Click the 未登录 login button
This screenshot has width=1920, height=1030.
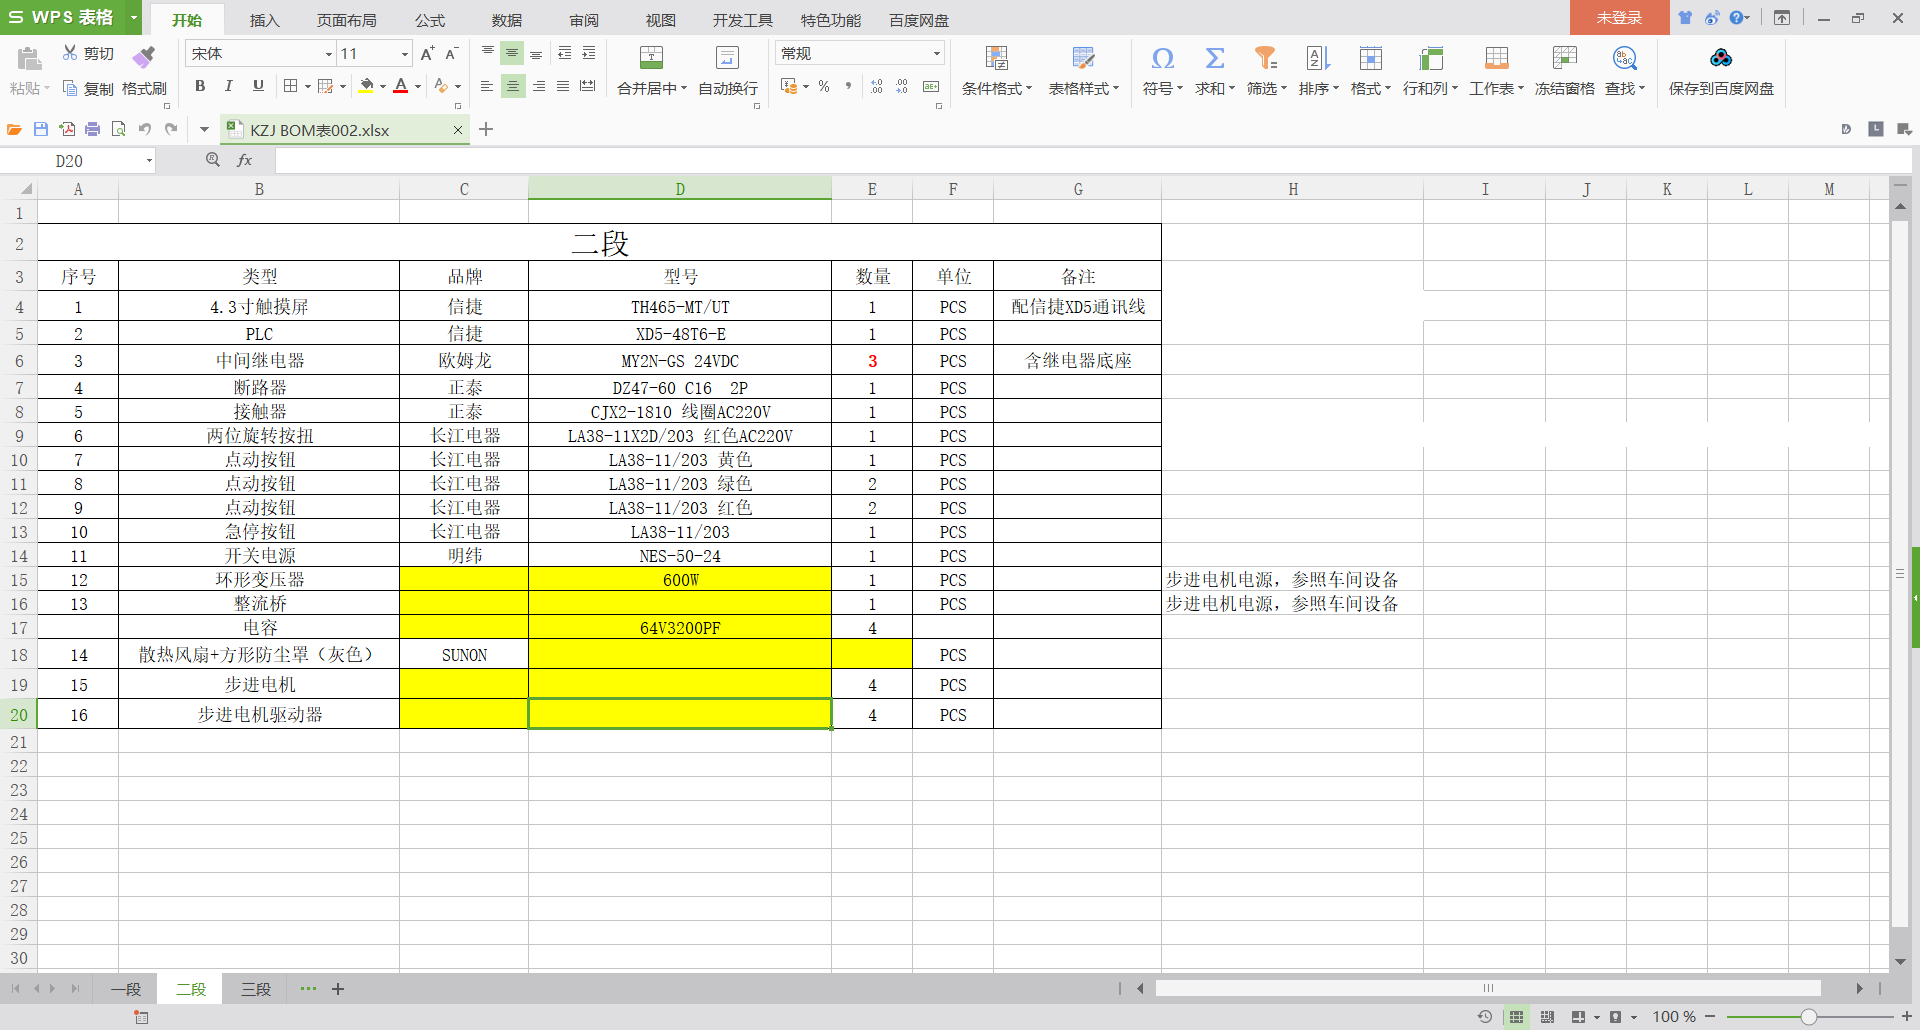coord(1618,18)
